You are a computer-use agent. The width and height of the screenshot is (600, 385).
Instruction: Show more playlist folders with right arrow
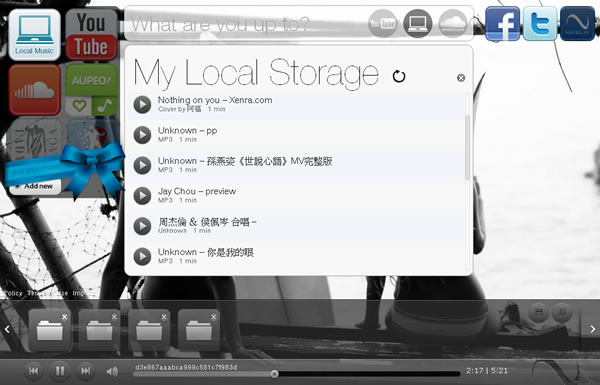click(592, 329)
